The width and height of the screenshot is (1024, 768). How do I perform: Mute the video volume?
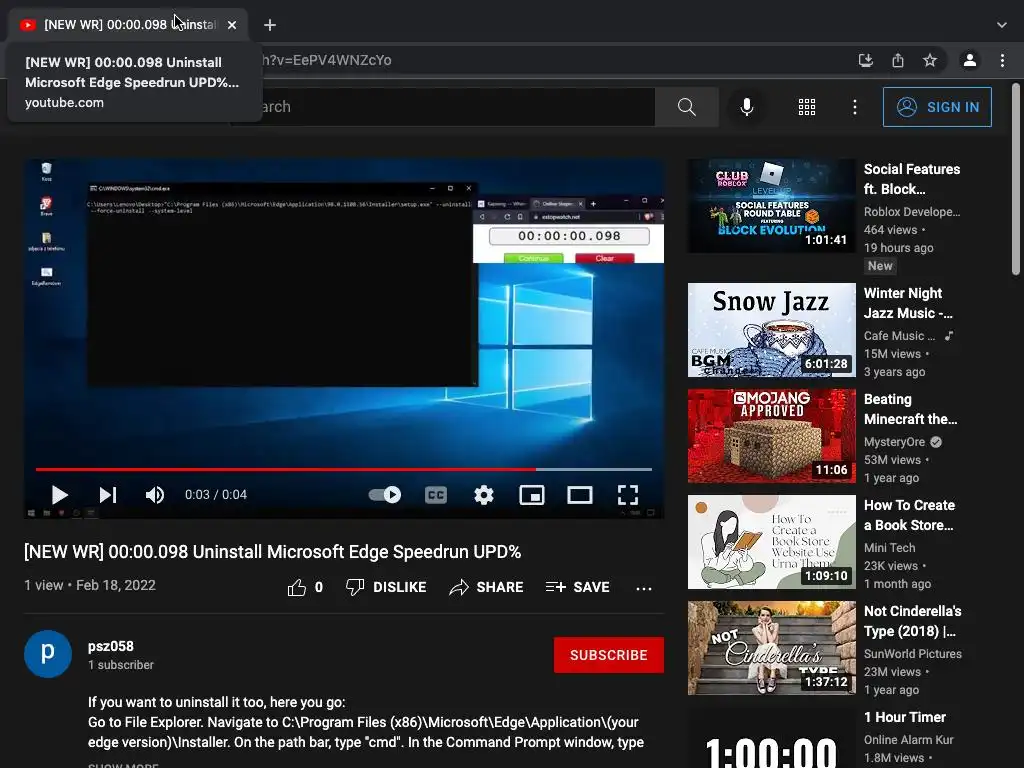point(154,495)
